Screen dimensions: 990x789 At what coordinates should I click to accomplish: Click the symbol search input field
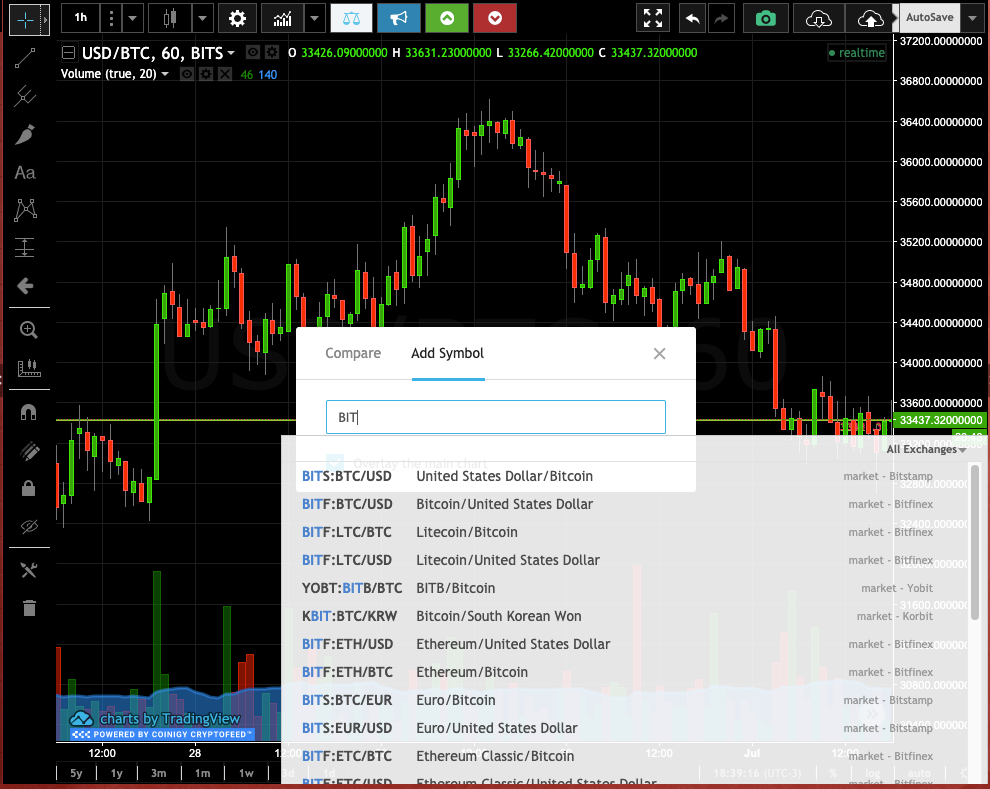pyautogui.click(x=496, y=417)
